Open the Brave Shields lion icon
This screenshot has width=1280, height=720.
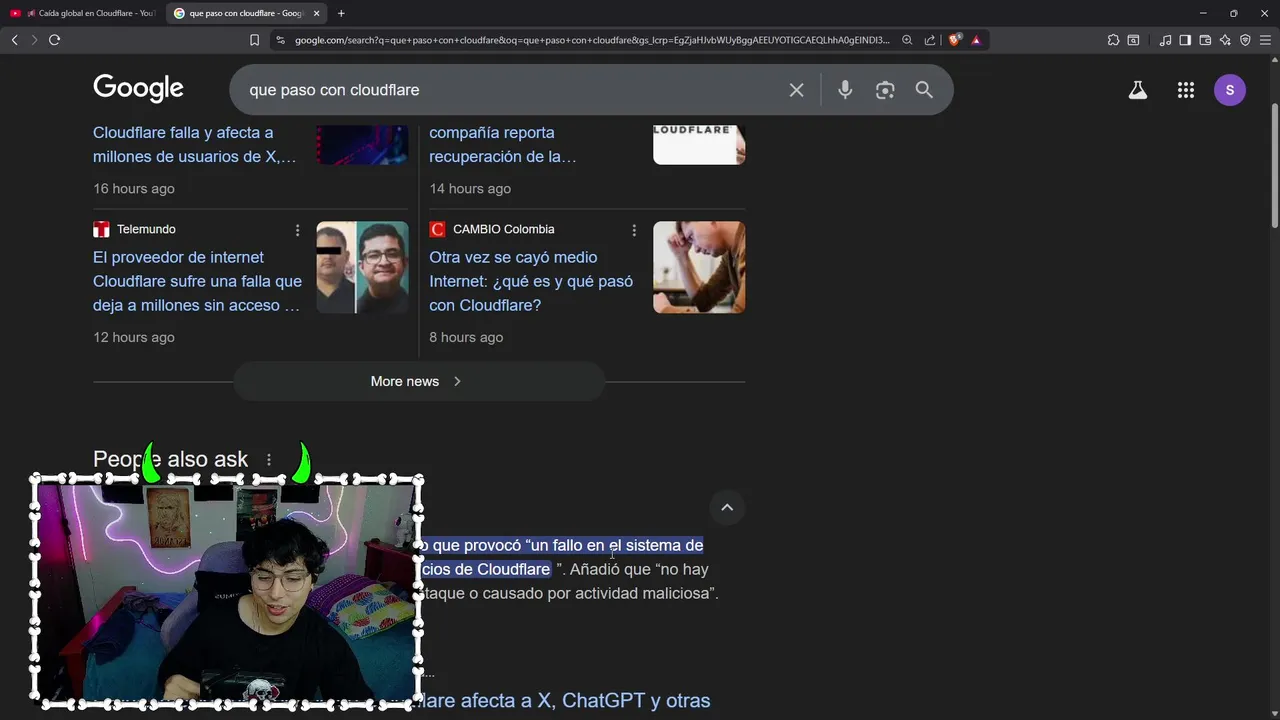[954, 40]
